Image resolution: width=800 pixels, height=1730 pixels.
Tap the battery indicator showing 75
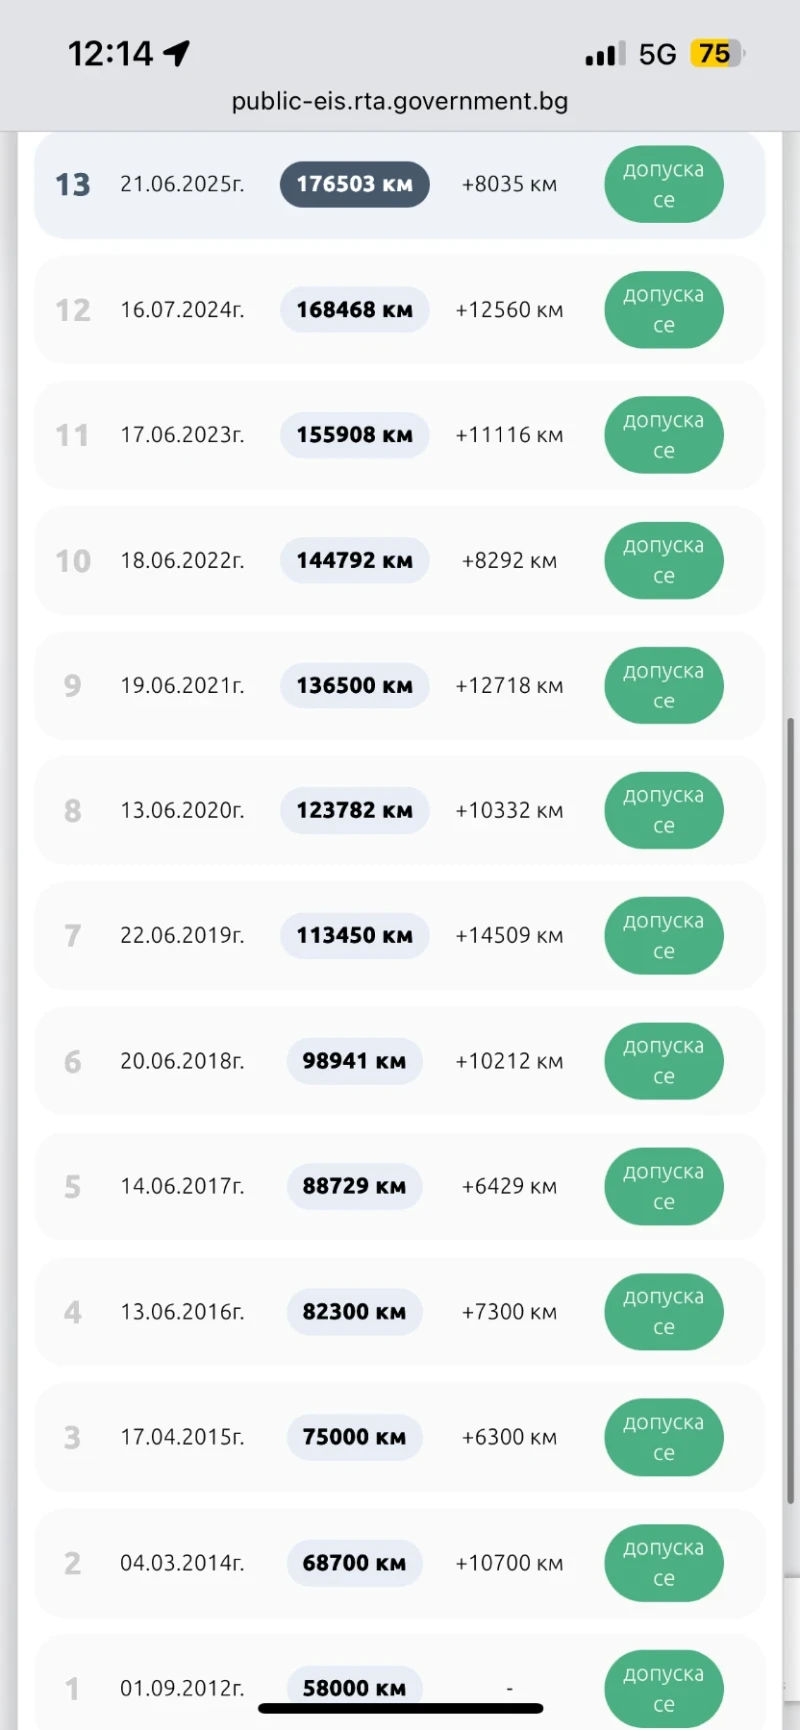[x=716, y=53]
